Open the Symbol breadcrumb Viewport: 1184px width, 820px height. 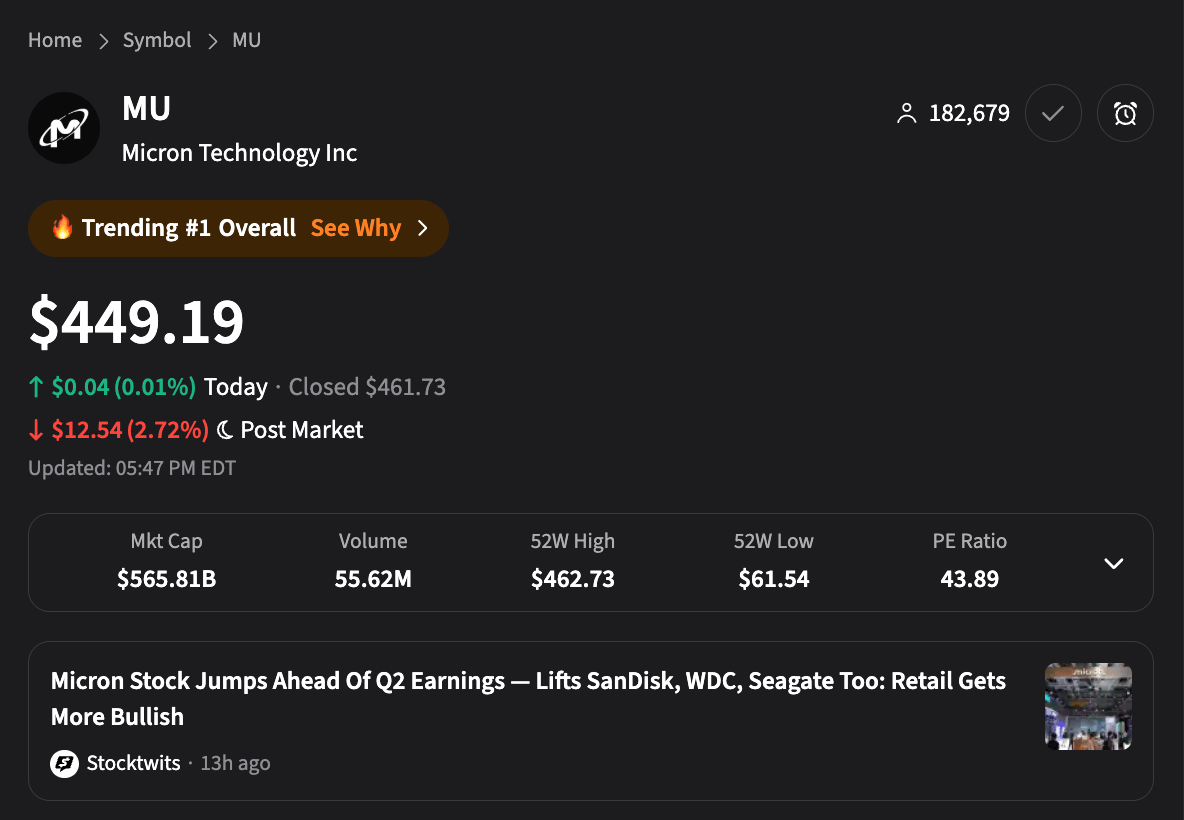point(157,40)
